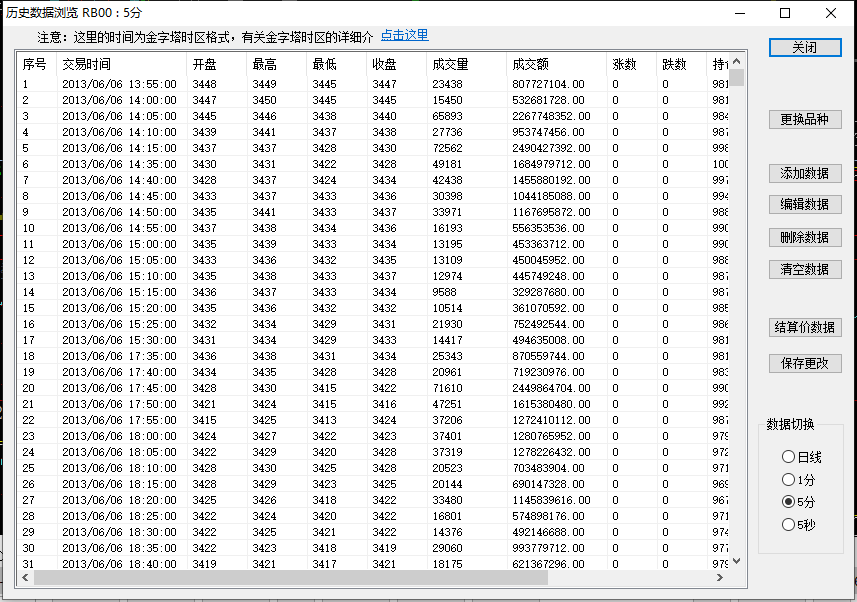The image size is (857, 602).
Task: Click the horizontal scrollbar right arrow
Action: [x=722, y=577]
